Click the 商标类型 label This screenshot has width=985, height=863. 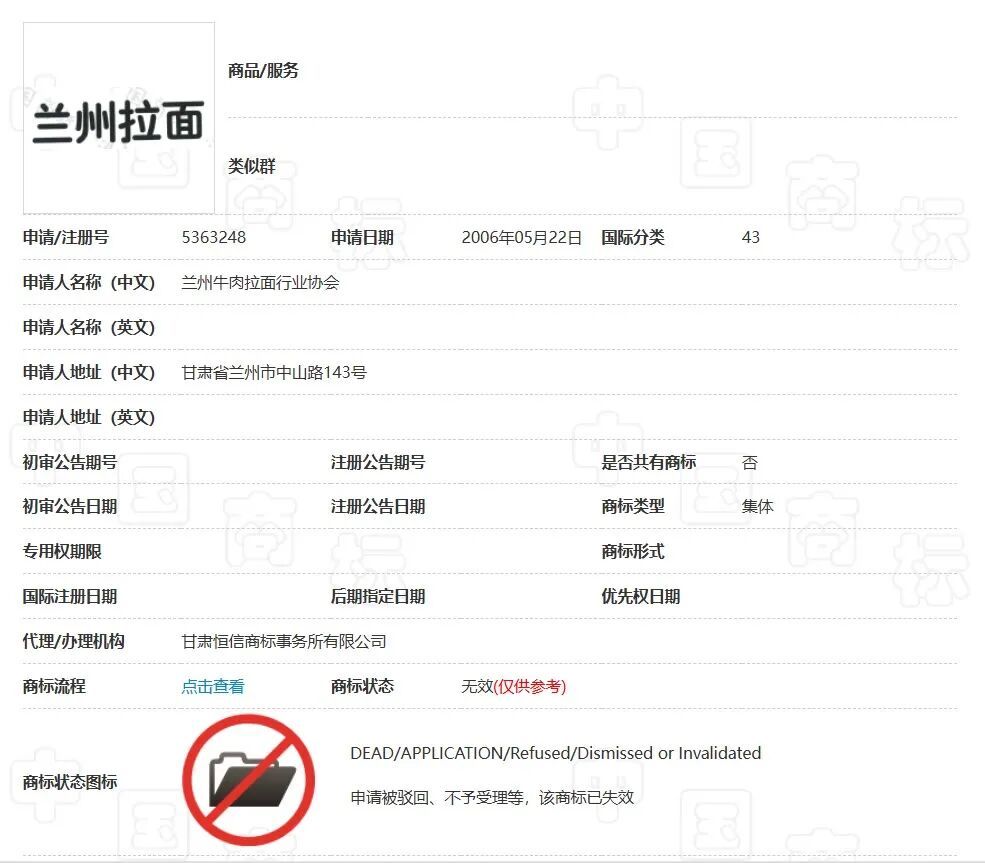click(633, 506)
